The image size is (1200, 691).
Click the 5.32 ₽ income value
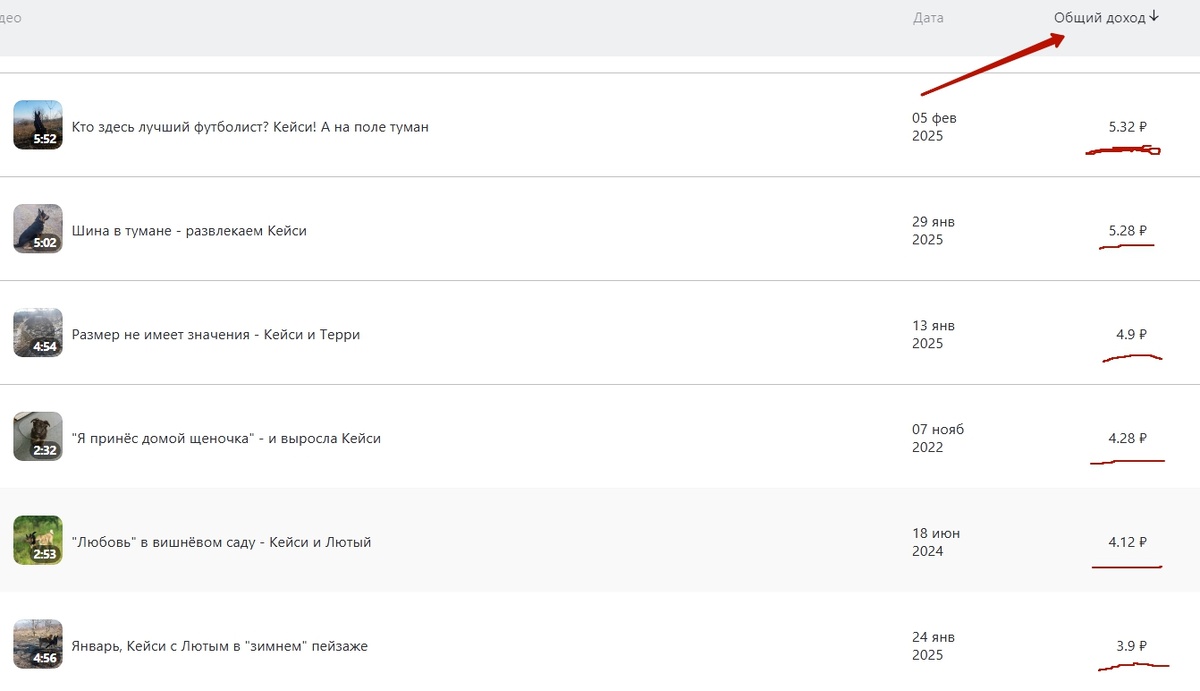1127,127
